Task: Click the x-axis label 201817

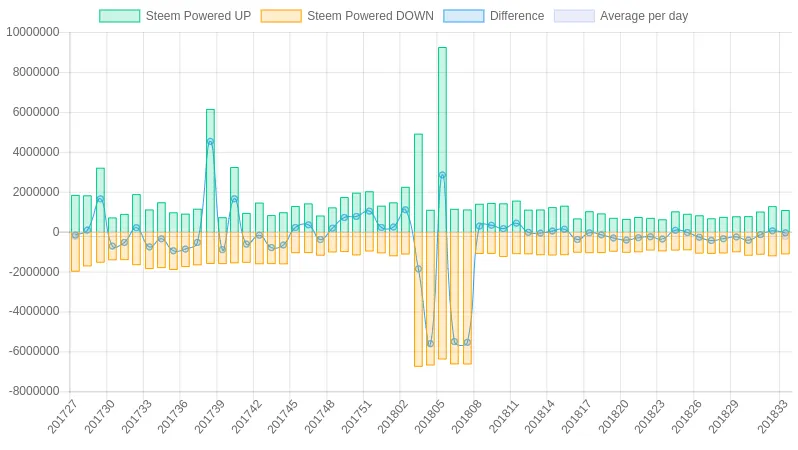Action: [x=577, y=416]
